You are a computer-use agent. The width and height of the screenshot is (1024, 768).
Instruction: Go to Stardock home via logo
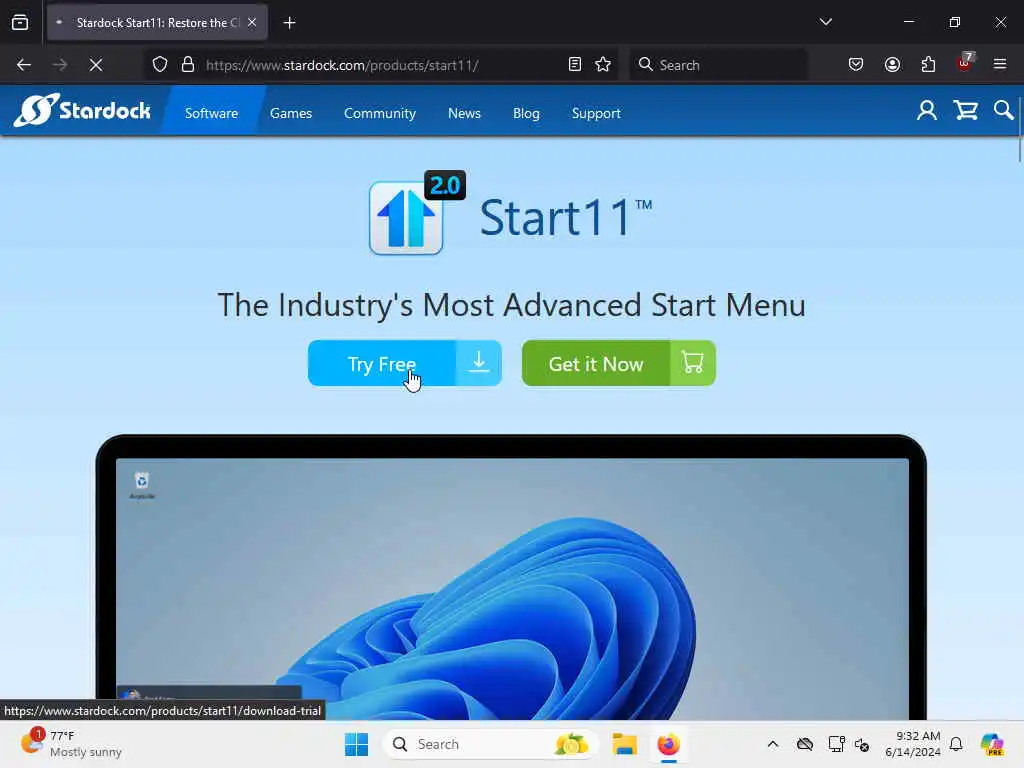point(82,110)
